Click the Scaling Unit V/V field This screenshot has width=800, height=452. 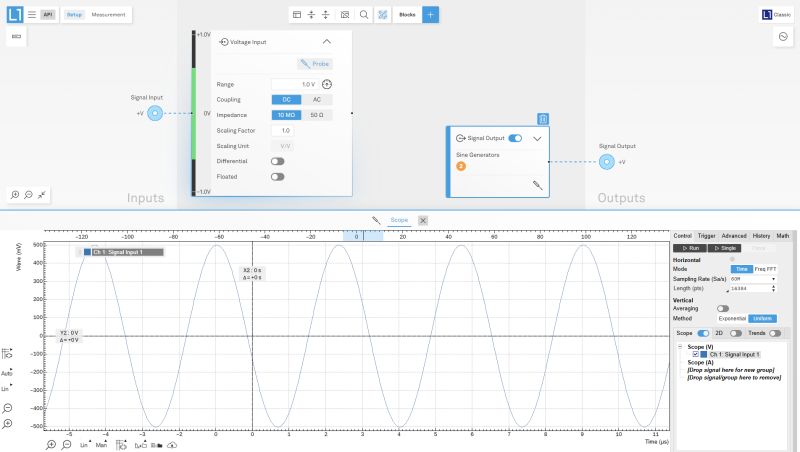(282, 146)
